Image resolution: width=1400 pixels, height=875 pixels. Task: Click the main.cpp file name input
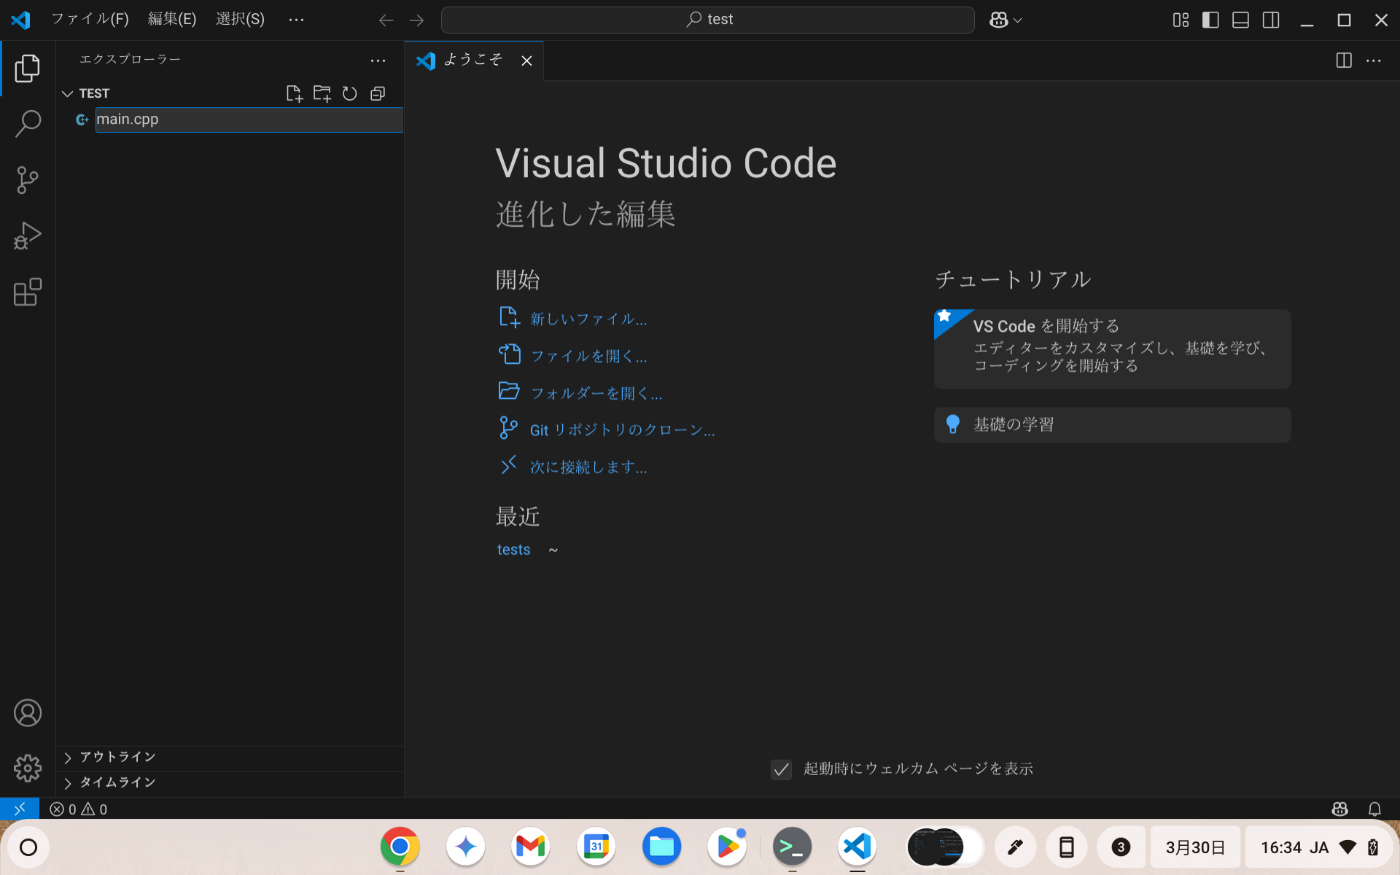click(249, 120)
